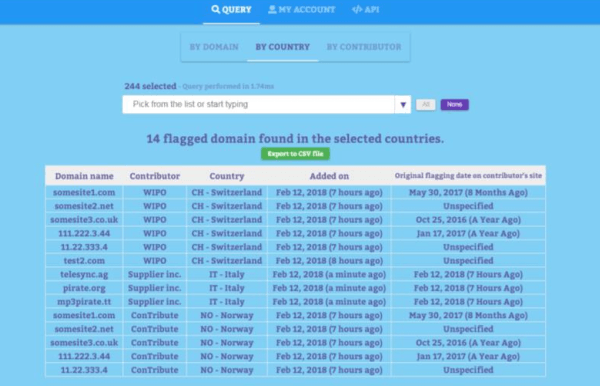The width and height of the screenshot is (600, 386).
Task: Click the person icon beside My Account
Action: coord(272,10)
